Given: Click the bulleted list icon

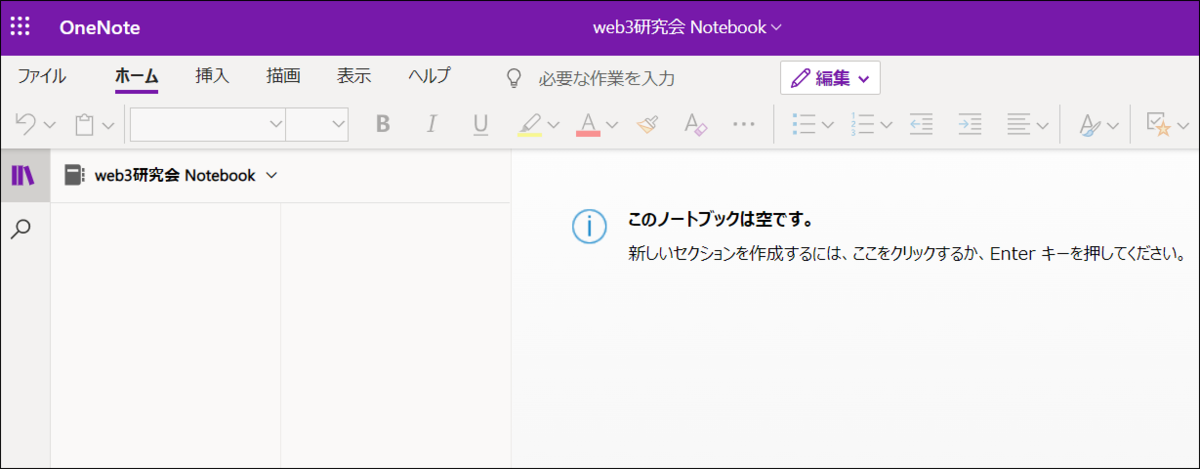Looking at the screenshot, I should pyautogui.click(x=805, y=124).
